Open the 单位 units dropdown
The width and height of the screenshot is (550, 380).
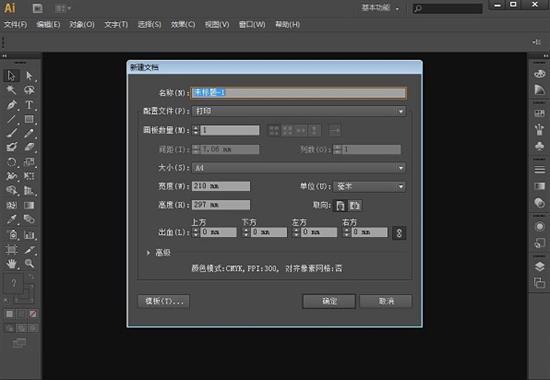pos(369,187)
